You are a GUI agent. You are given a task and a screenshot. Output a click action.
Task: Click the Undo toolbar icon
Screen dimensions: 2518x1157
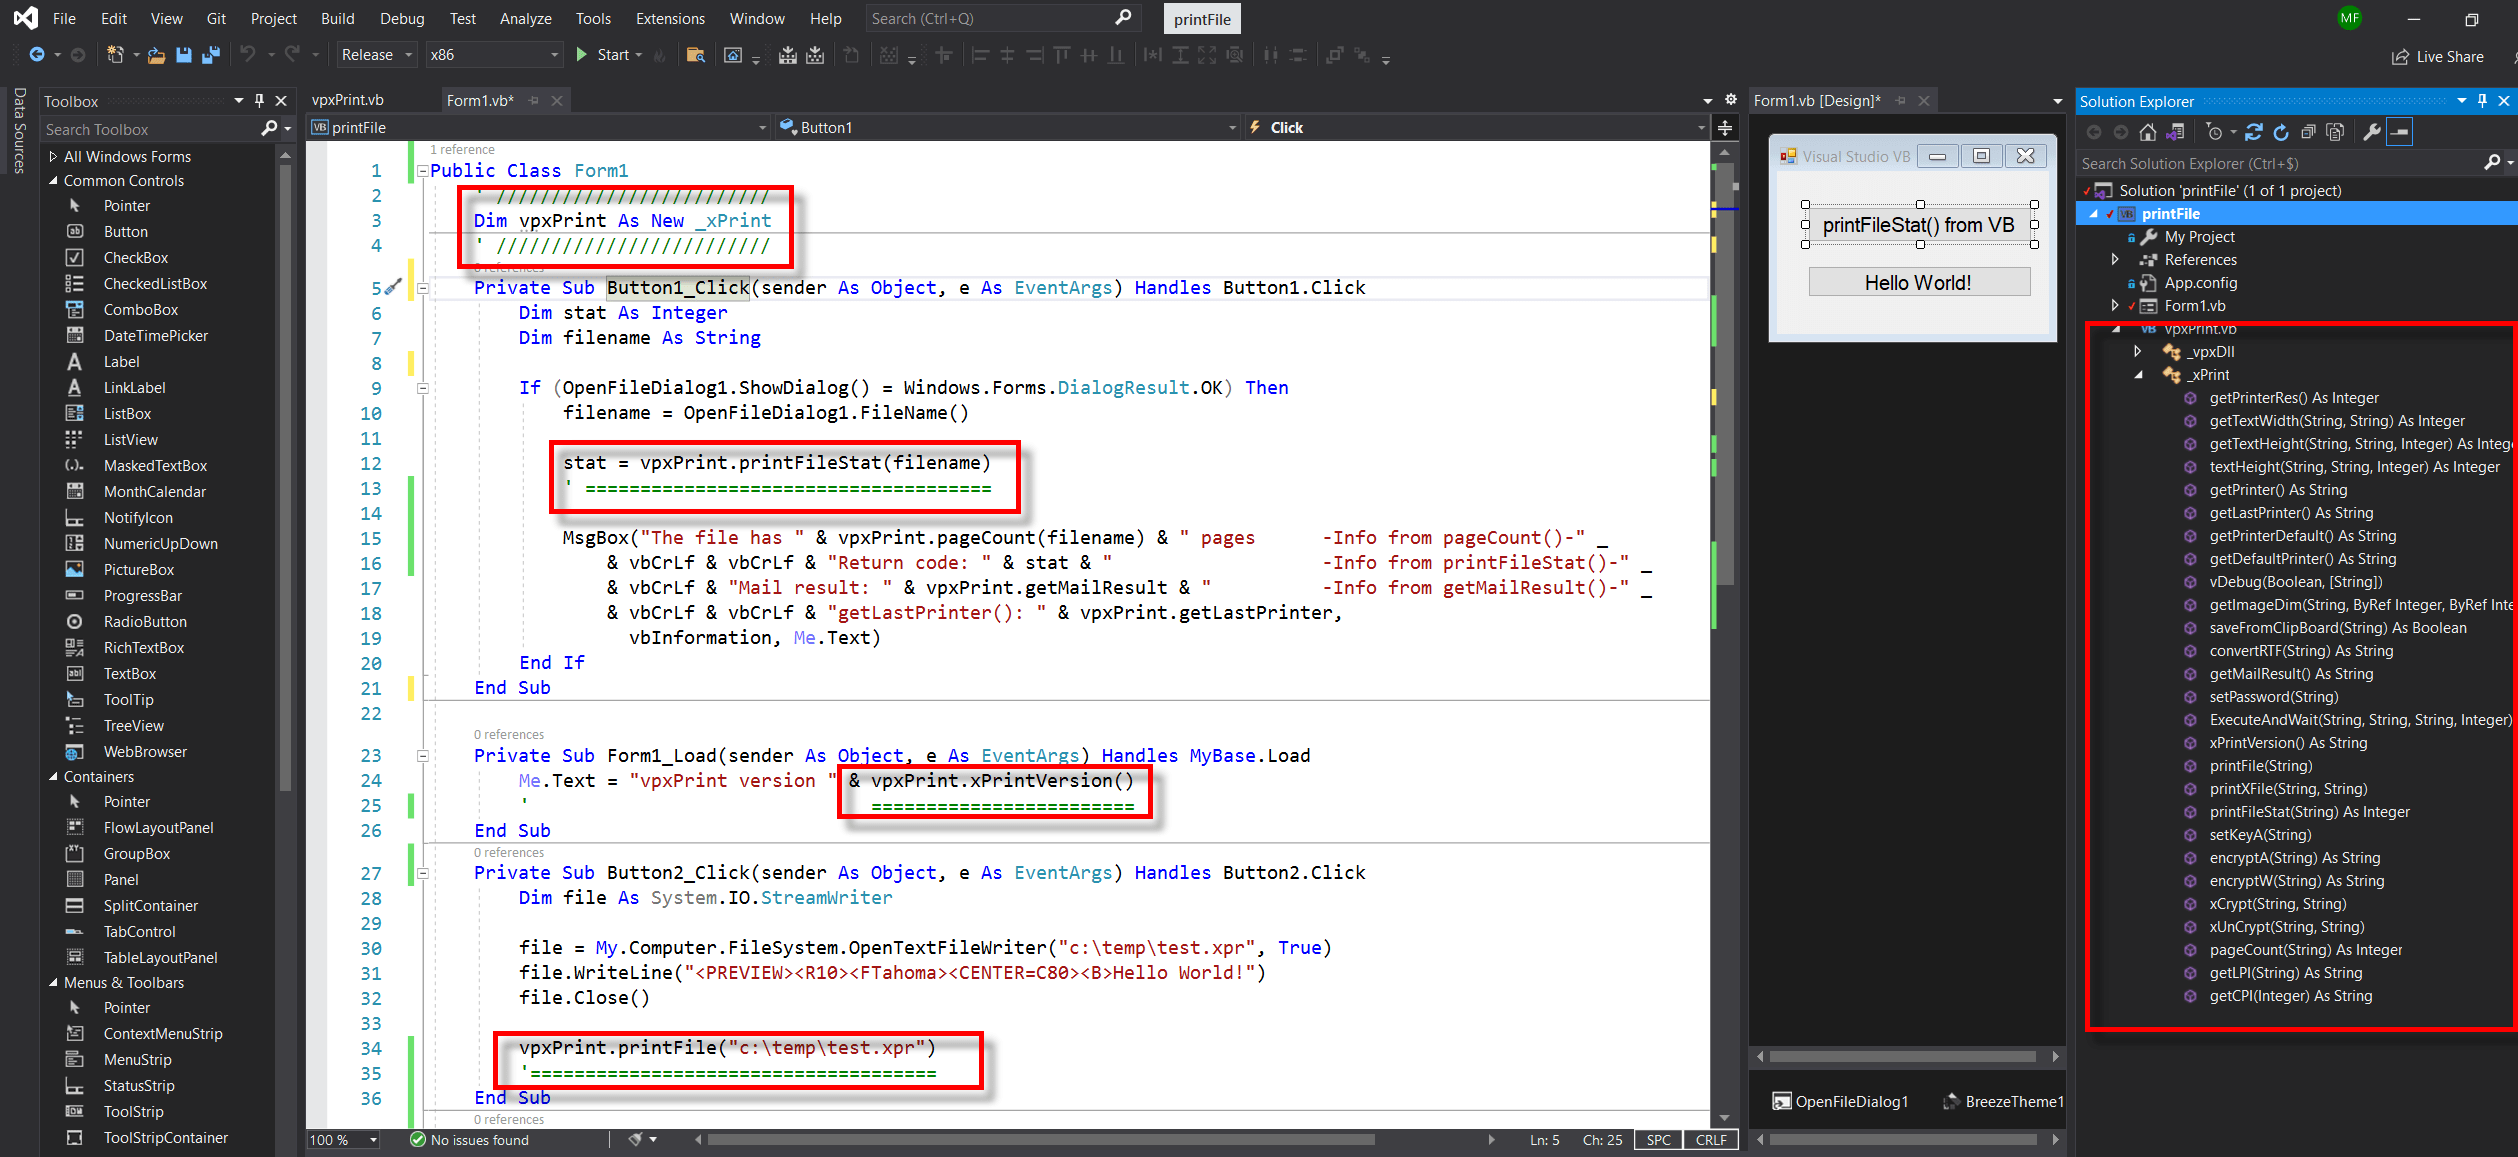point(247,55)
